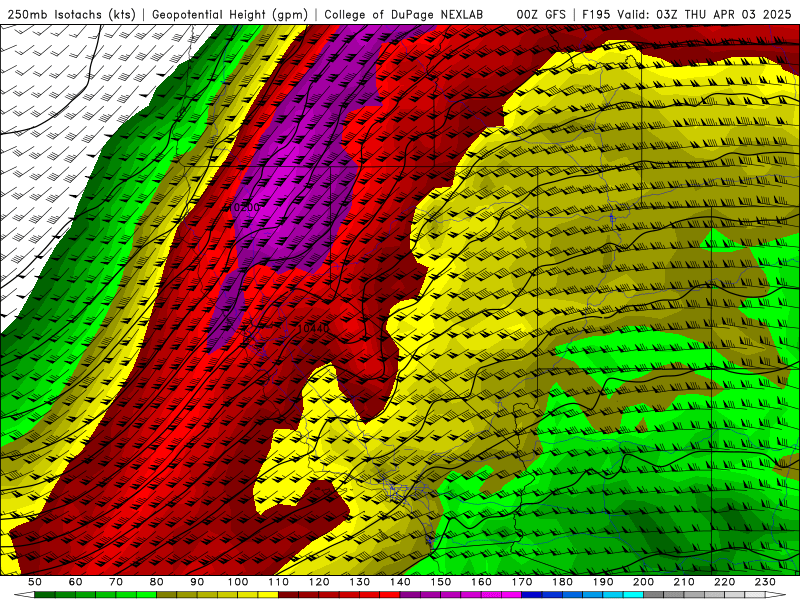Click the 80 value on the color scale
This screenshot has height=600, width=800.
click(157, 582)
